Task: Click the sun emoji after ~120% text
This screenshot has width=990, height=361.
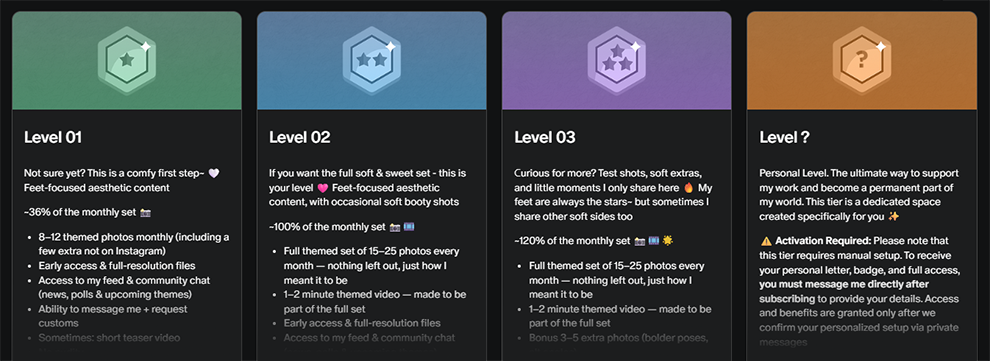Action: [x=669, y=241]
